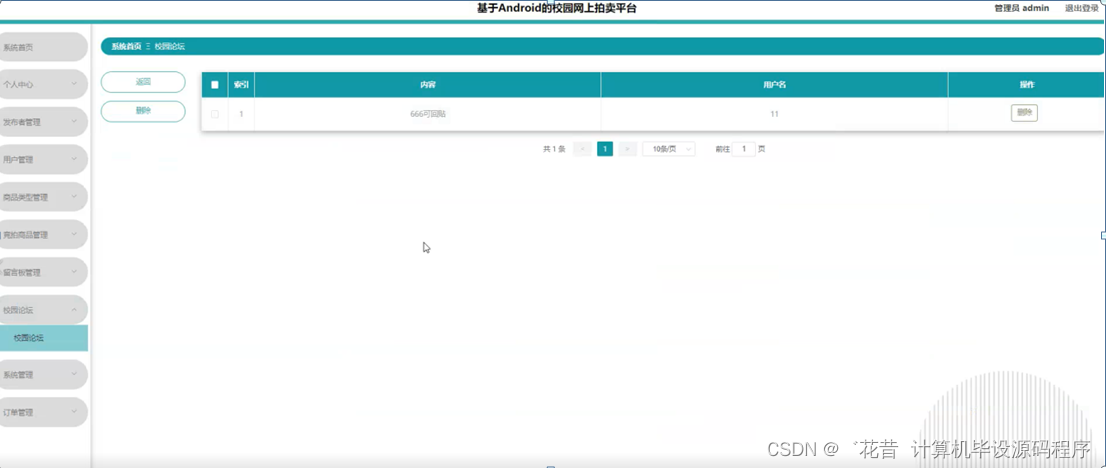This screenshot has height=468, width=1106.
Task: Expand the 发布者管理 sidebar menu
Action: [42, 121]
